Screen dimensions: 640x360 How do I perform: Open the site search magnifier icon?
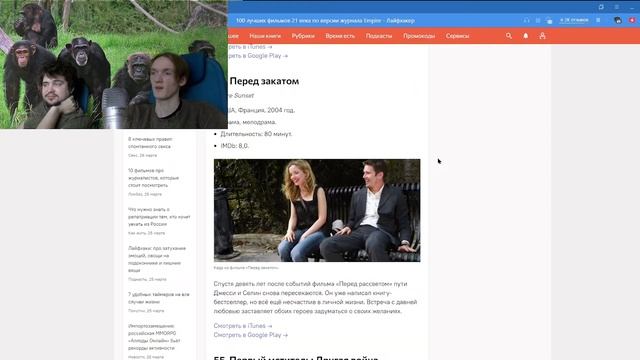click(509, 36)
